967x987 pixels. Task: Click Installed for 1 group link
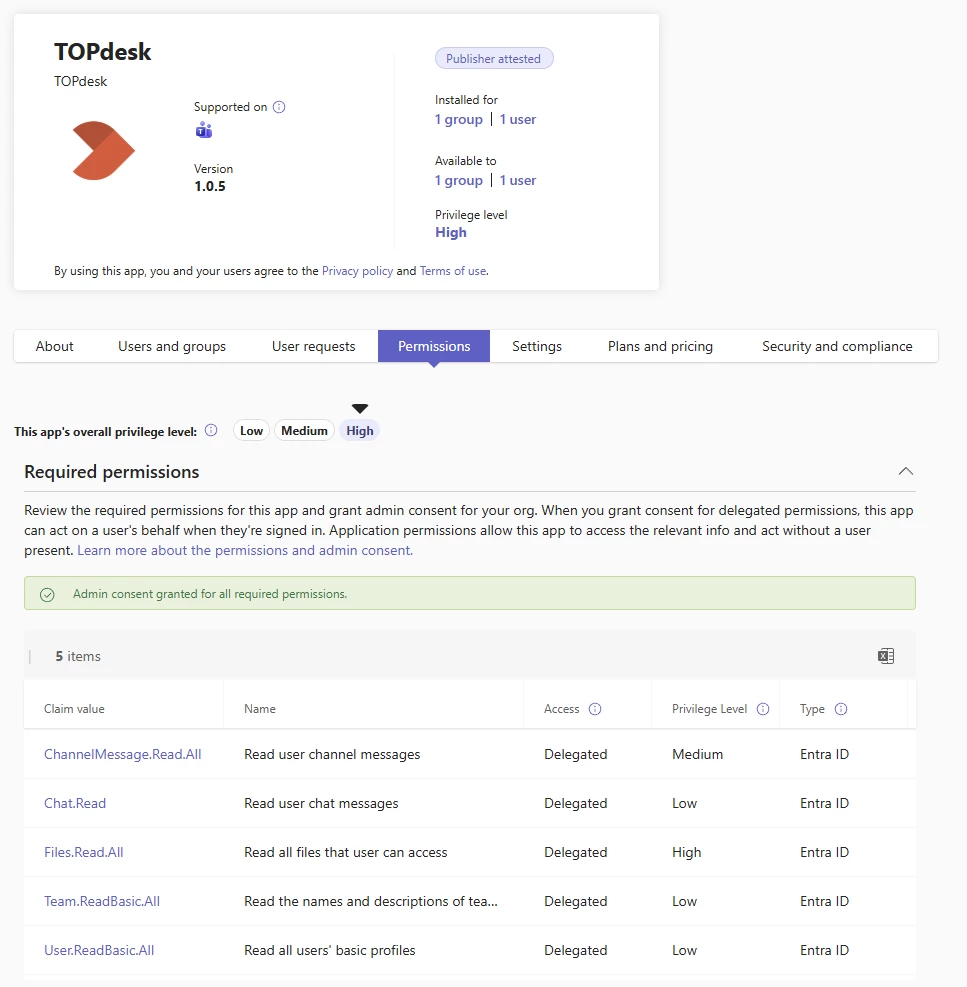(459, 119)
